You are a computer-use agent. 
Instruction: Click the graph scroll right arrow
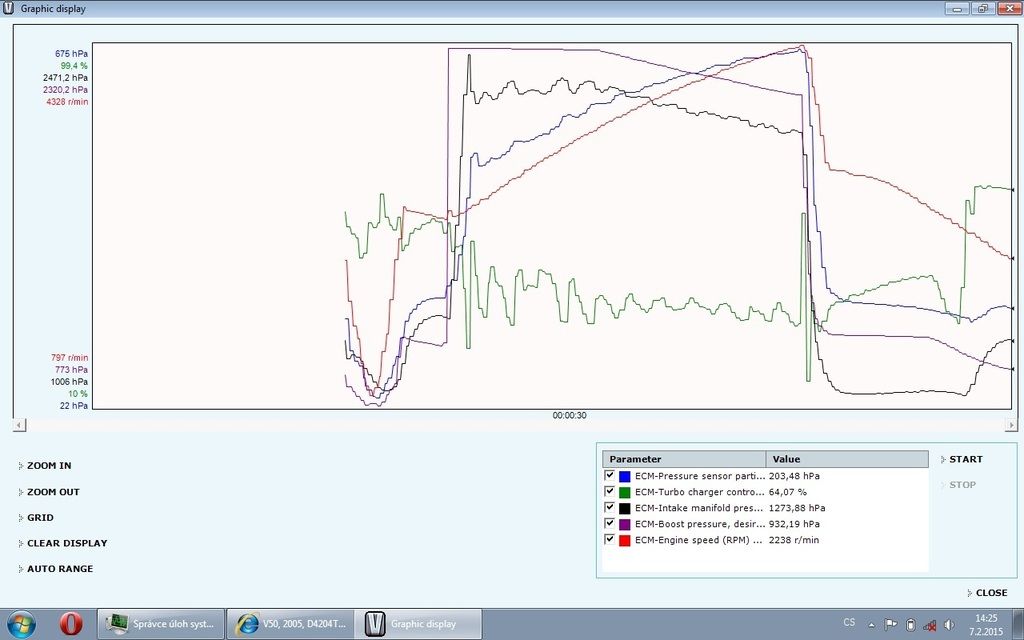pos(1012,425)
